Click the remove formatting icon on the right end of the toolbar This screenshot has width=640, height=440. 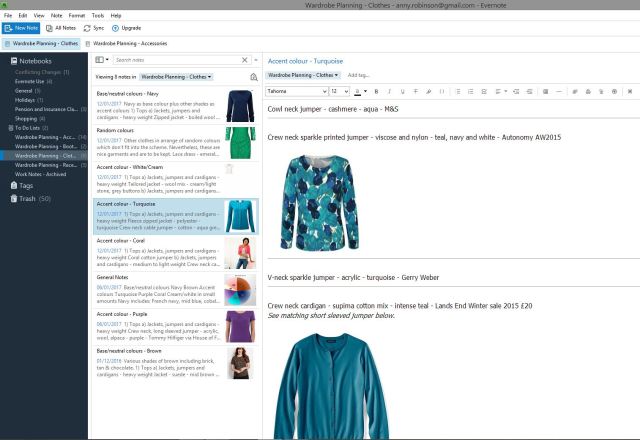[x=630, y=91]
